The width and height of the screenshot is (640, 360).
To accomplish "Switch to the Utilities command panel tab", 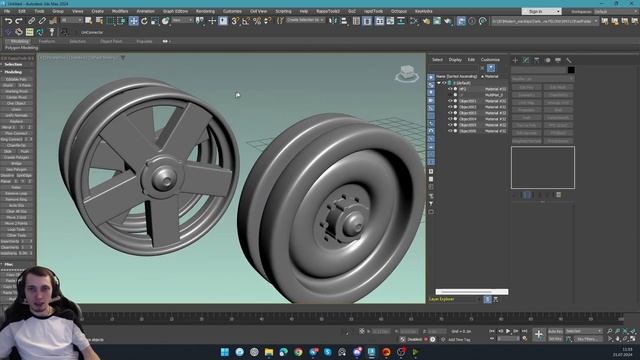I will click(569, 60).
